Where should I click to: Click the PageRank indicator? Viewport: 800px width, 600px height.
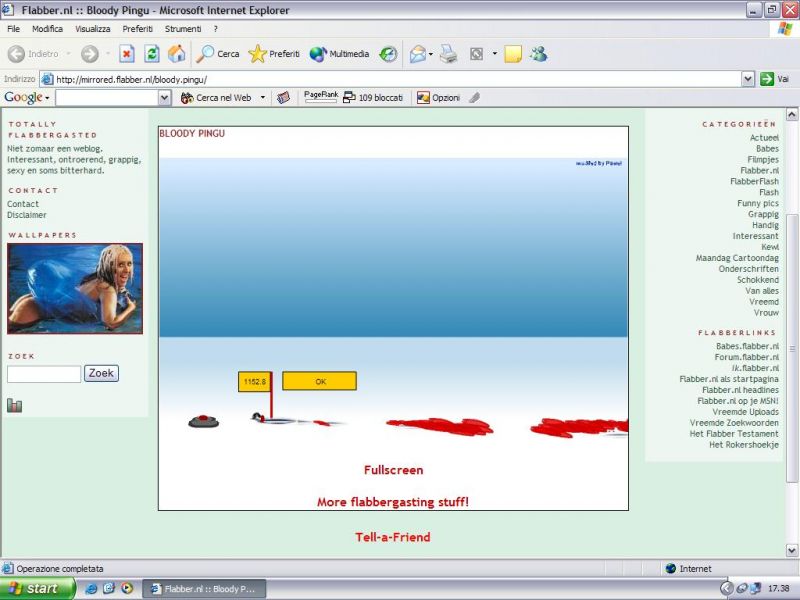321,97
